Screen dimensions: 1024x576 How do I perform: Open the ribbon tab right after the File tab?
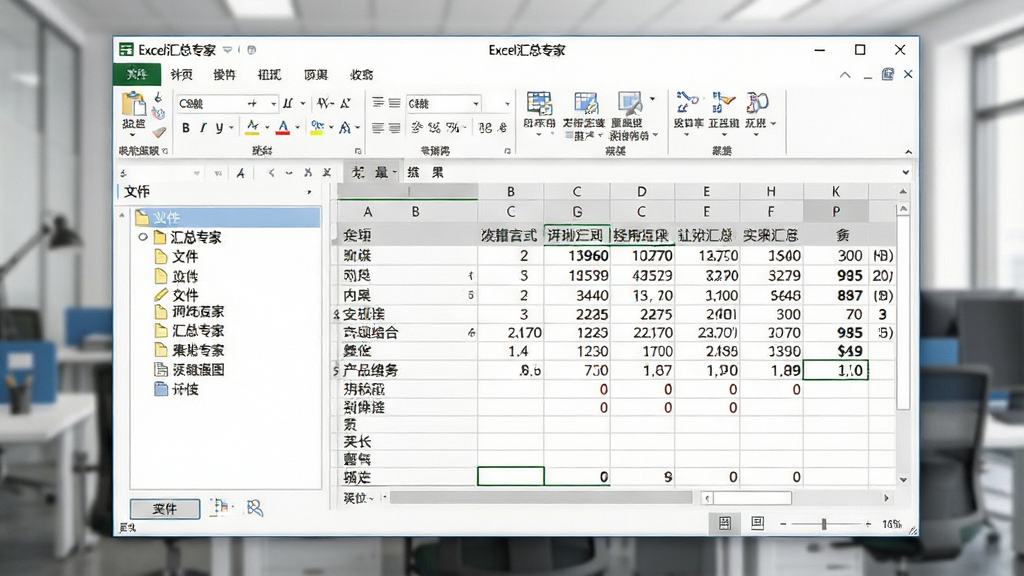182,74
